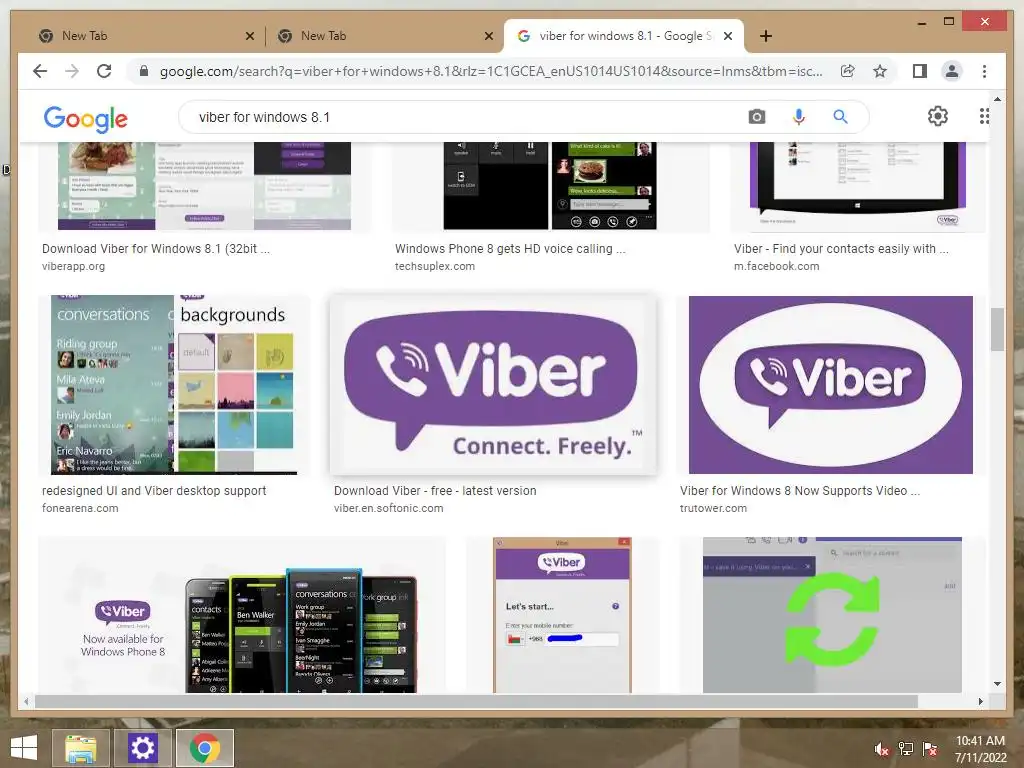Open Download Viber for Windows 8.1 (32bit result
1024x768 pixels.
pyautogui.click(x=156, y=249)
